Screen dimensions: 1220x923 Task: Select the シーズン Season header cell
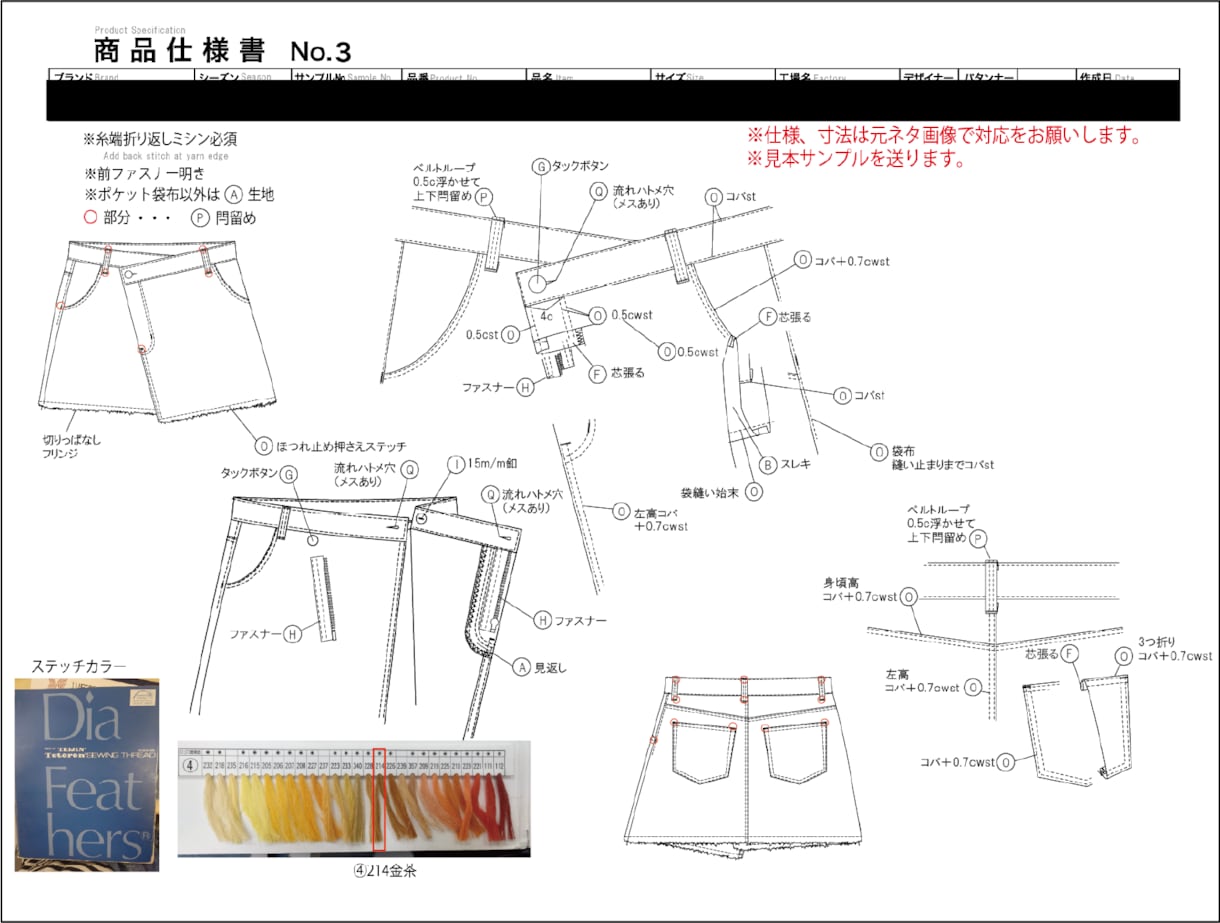tap(242, 76)
